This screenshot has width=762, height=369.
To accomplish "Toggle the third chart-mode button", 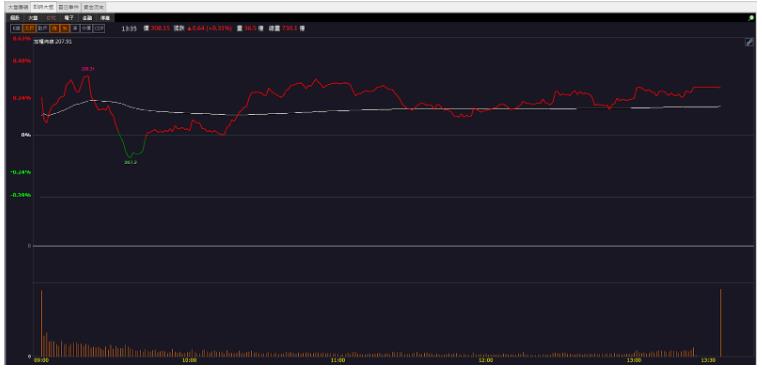I will tap(42, 28).
